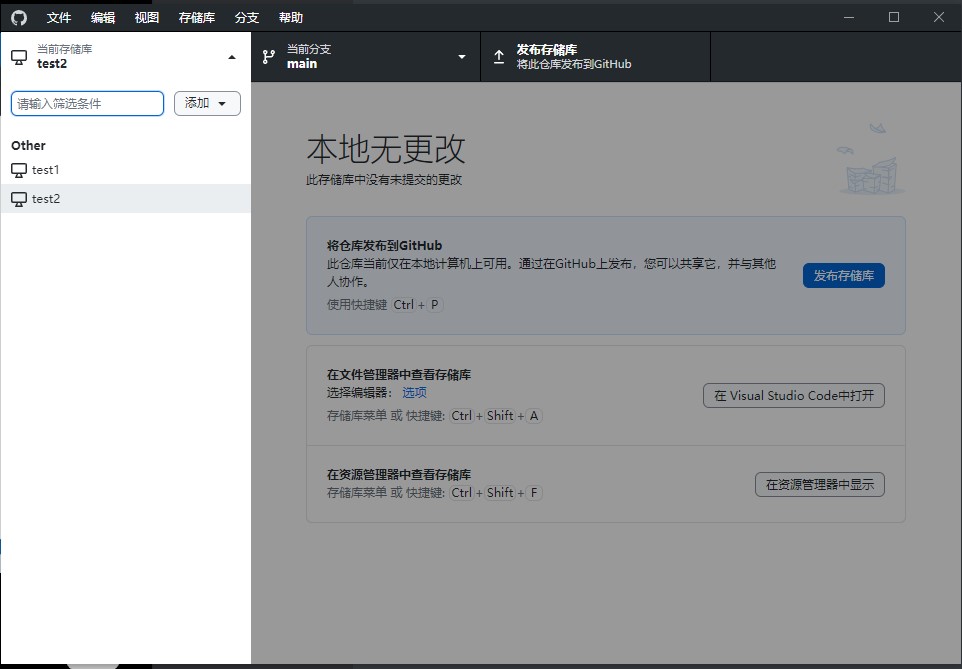962x669 pixels.
Task: Click 在 Visual Studio Code中打开 button
Action: [794, 395]
